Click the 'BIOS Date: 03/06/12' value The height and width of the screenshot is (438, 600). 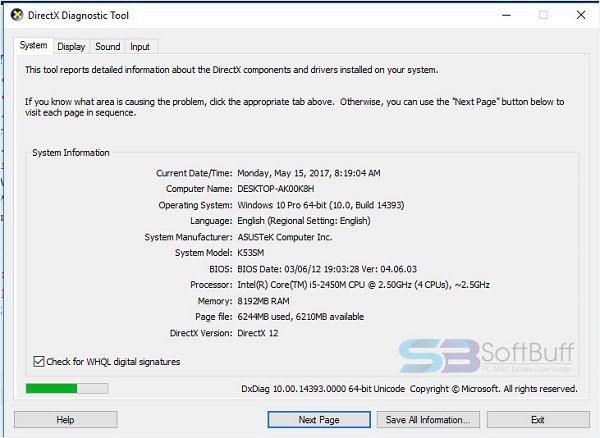[279, 269]
